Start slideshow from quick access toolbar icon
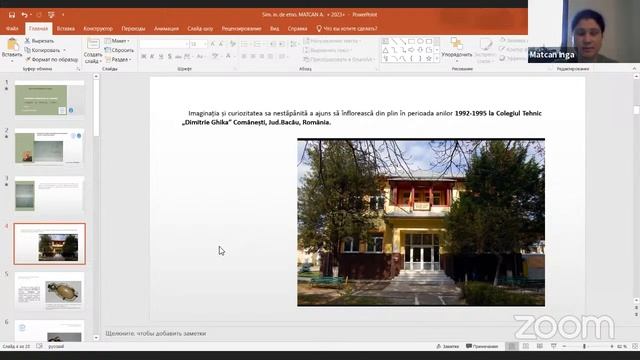Viewport: 640px width, 360px height. [x=51, y=15]
